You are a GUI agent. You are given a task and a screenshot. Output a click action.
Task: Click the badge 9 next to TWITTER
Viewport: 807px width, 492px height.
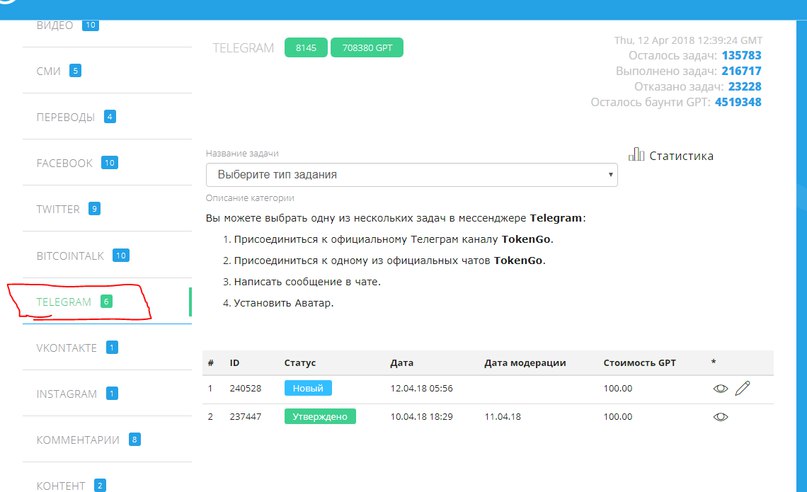[x=94, y=209]
